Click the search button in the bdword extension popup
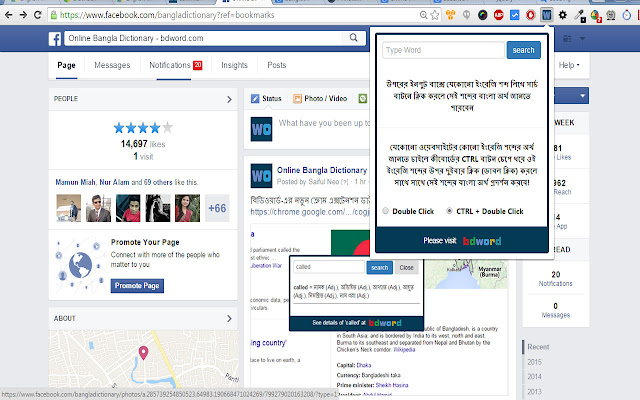This screenshot has width=640, height=400. 524,50
